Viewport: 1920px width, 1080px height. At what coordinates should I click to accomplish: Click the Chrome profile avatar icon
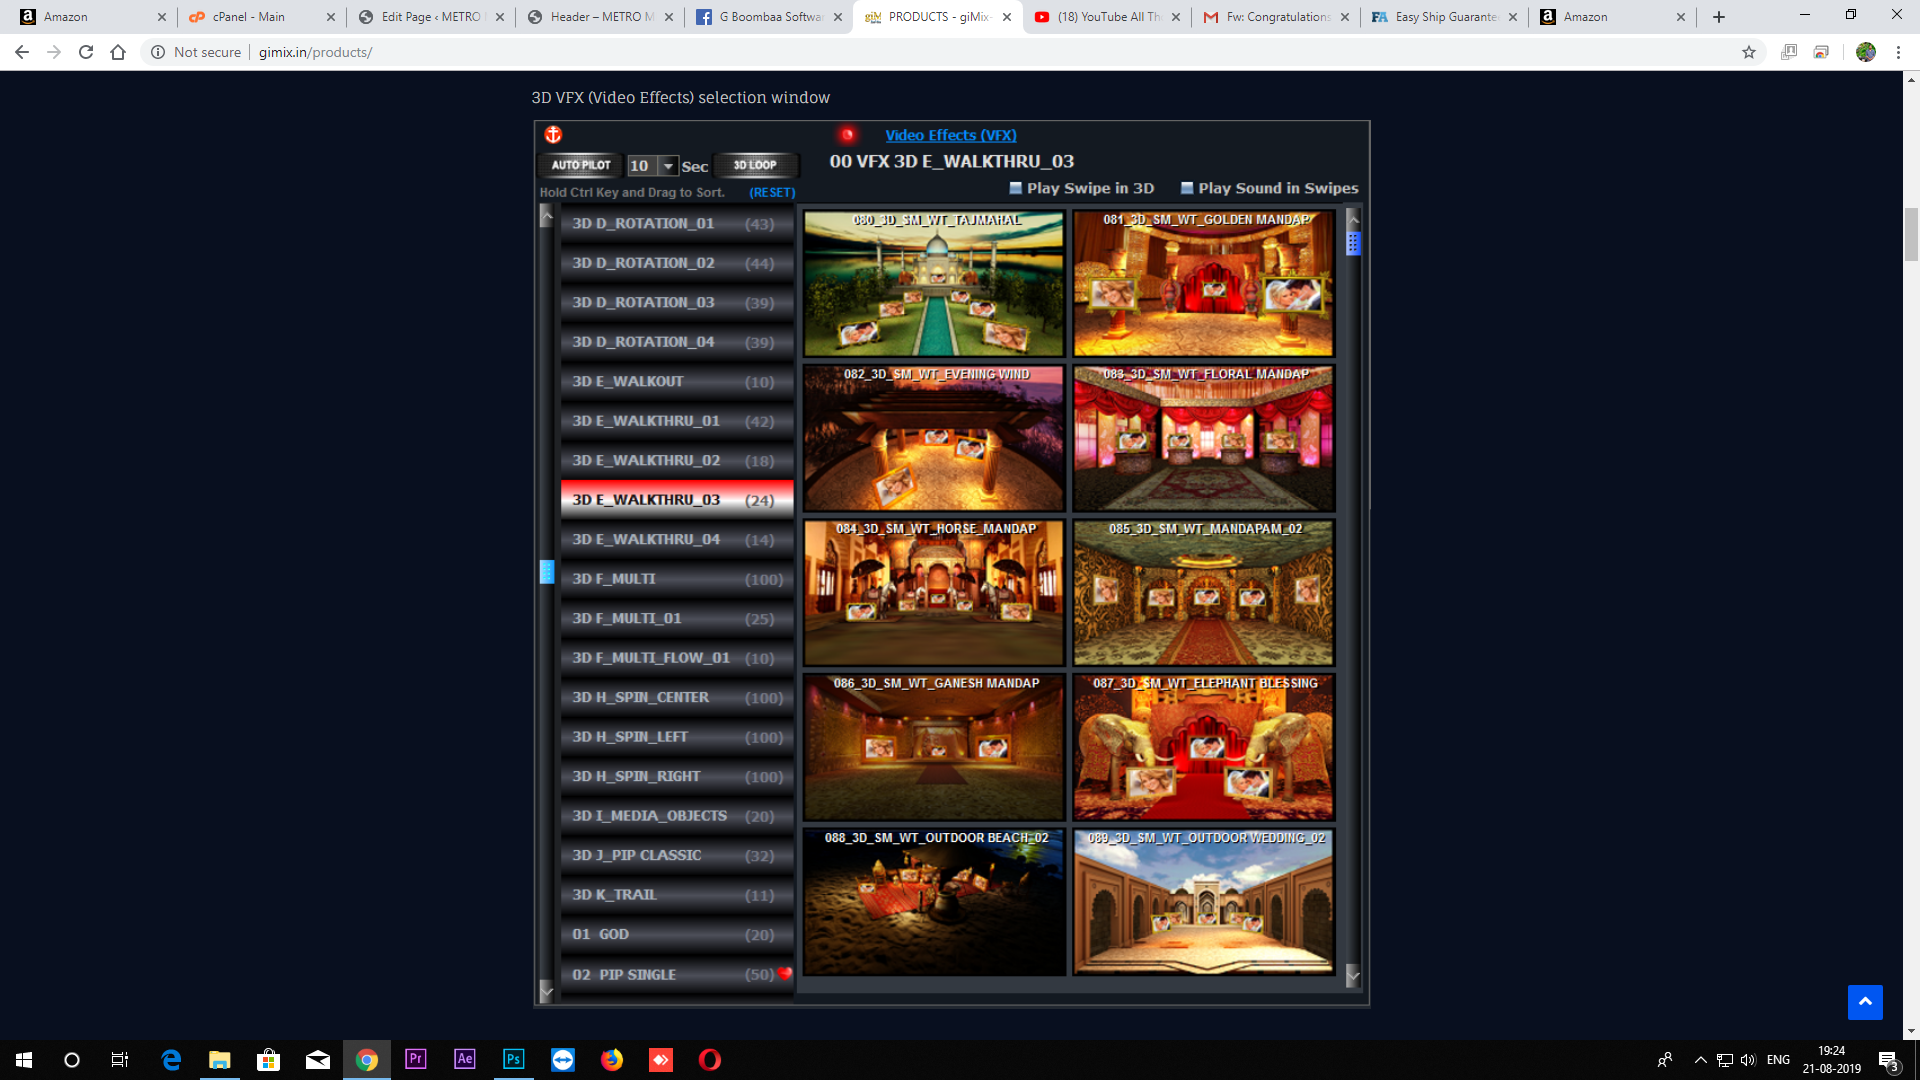point(1868,52)
